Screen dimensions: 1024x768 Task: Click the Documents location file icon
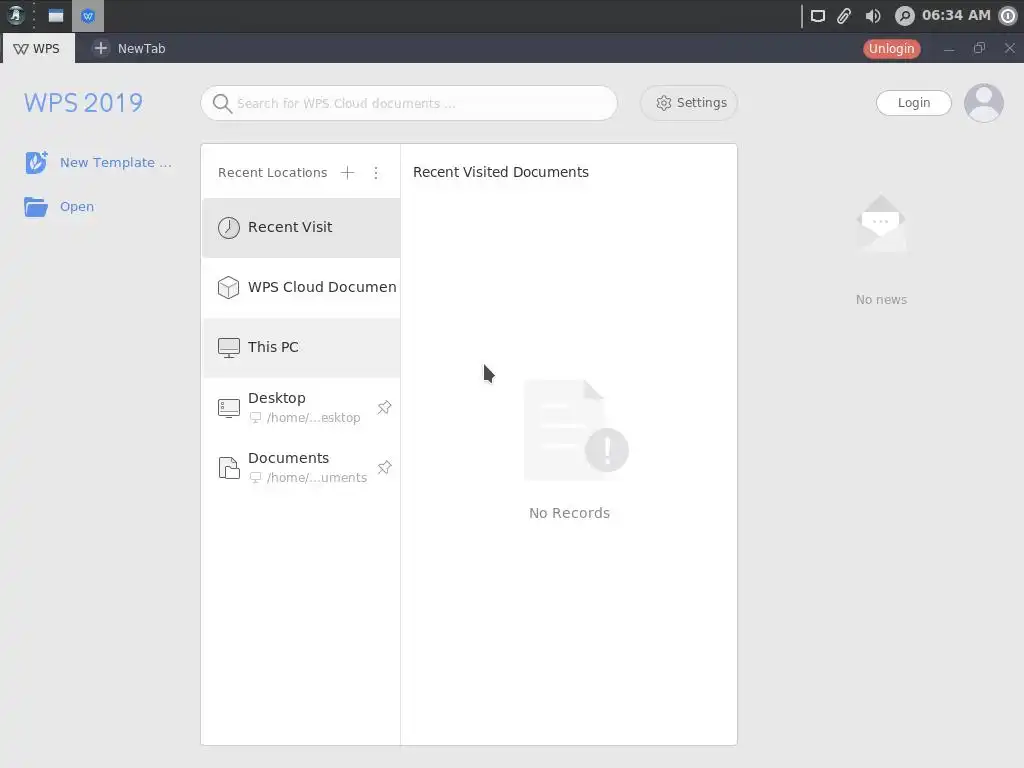[x=229, y=468]
